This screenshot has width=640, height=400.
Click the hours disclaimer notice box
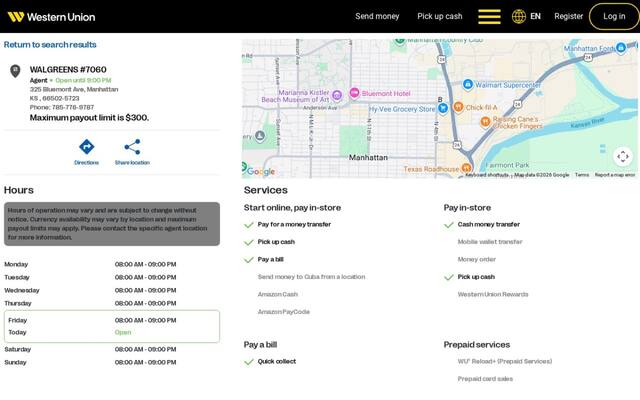112,224
